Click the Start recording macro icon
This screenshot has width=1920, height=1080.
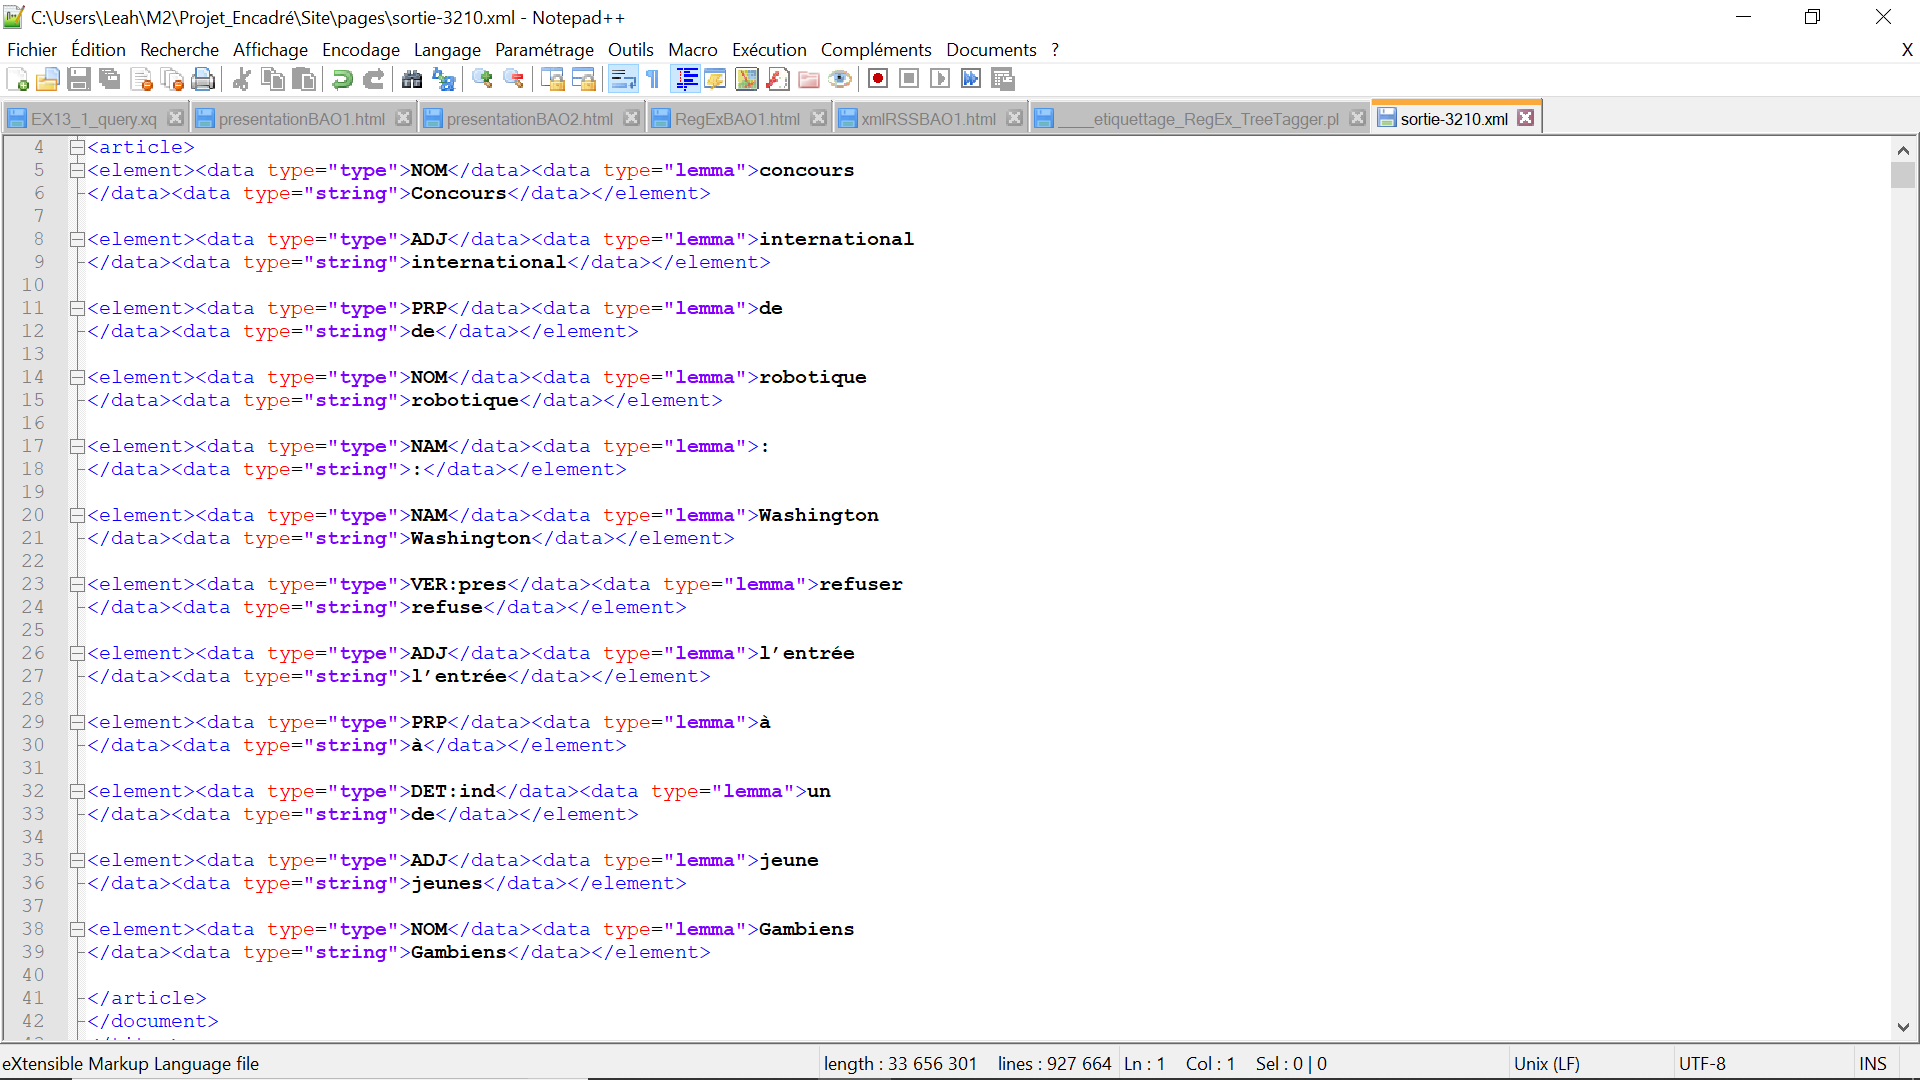click(x=878, y=79)
